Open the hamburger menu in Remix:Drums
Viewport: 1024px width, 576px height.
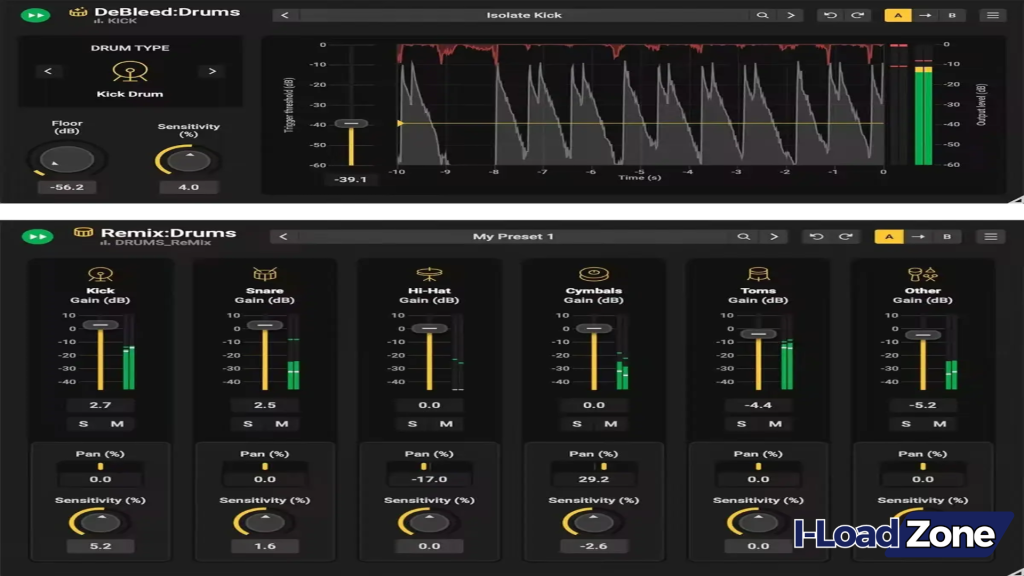(x=990, y=236)
